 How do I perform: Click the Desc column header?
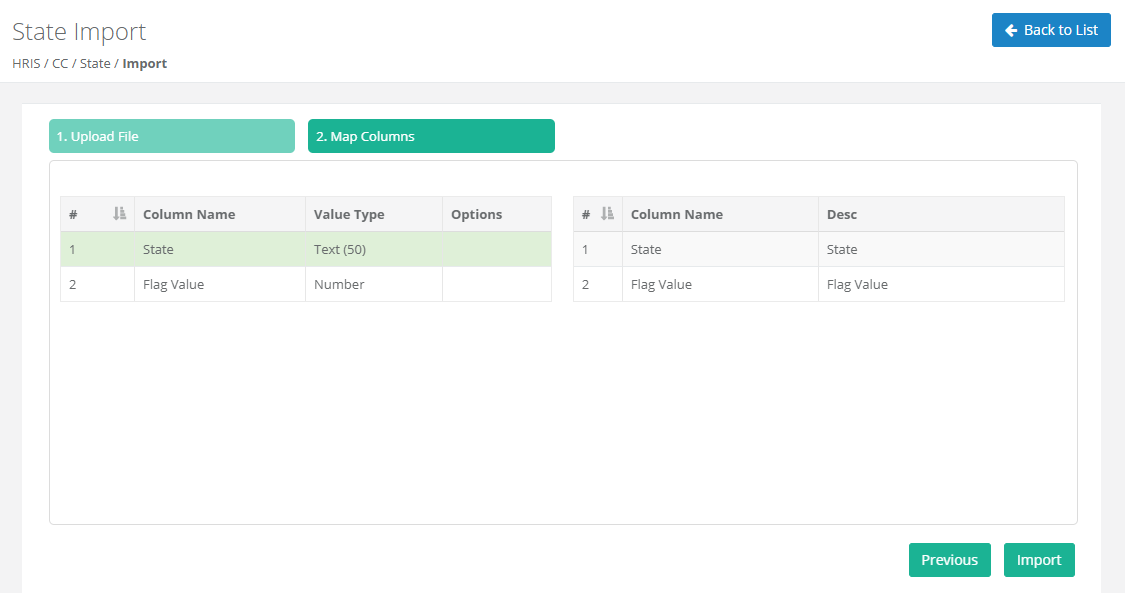pos(842,214)
